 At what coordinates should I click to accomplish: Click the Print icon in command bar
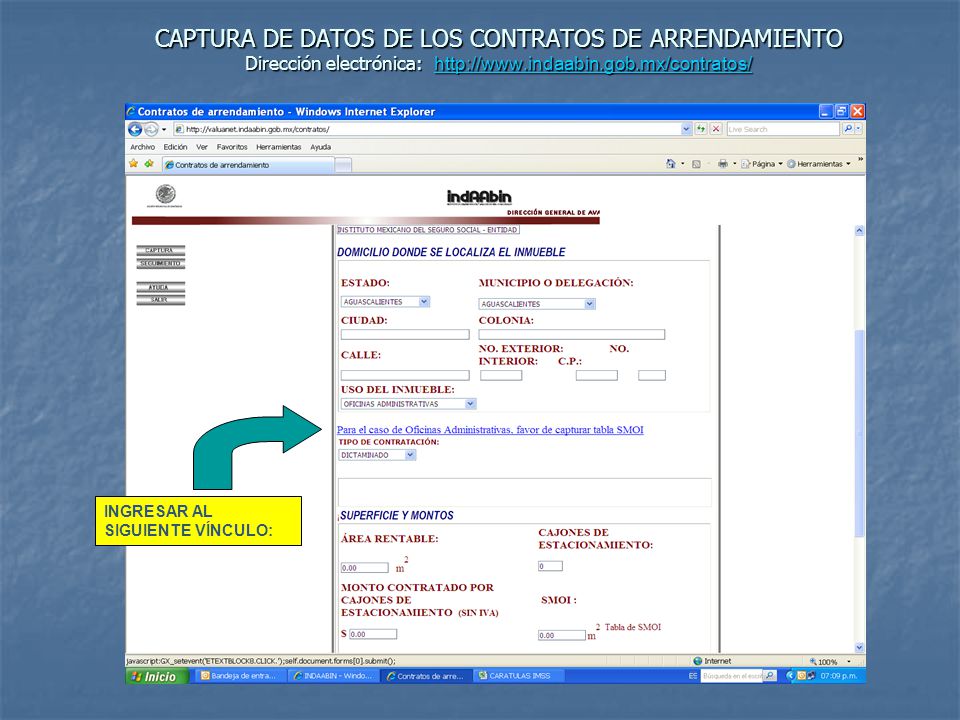tap(723, 163)
